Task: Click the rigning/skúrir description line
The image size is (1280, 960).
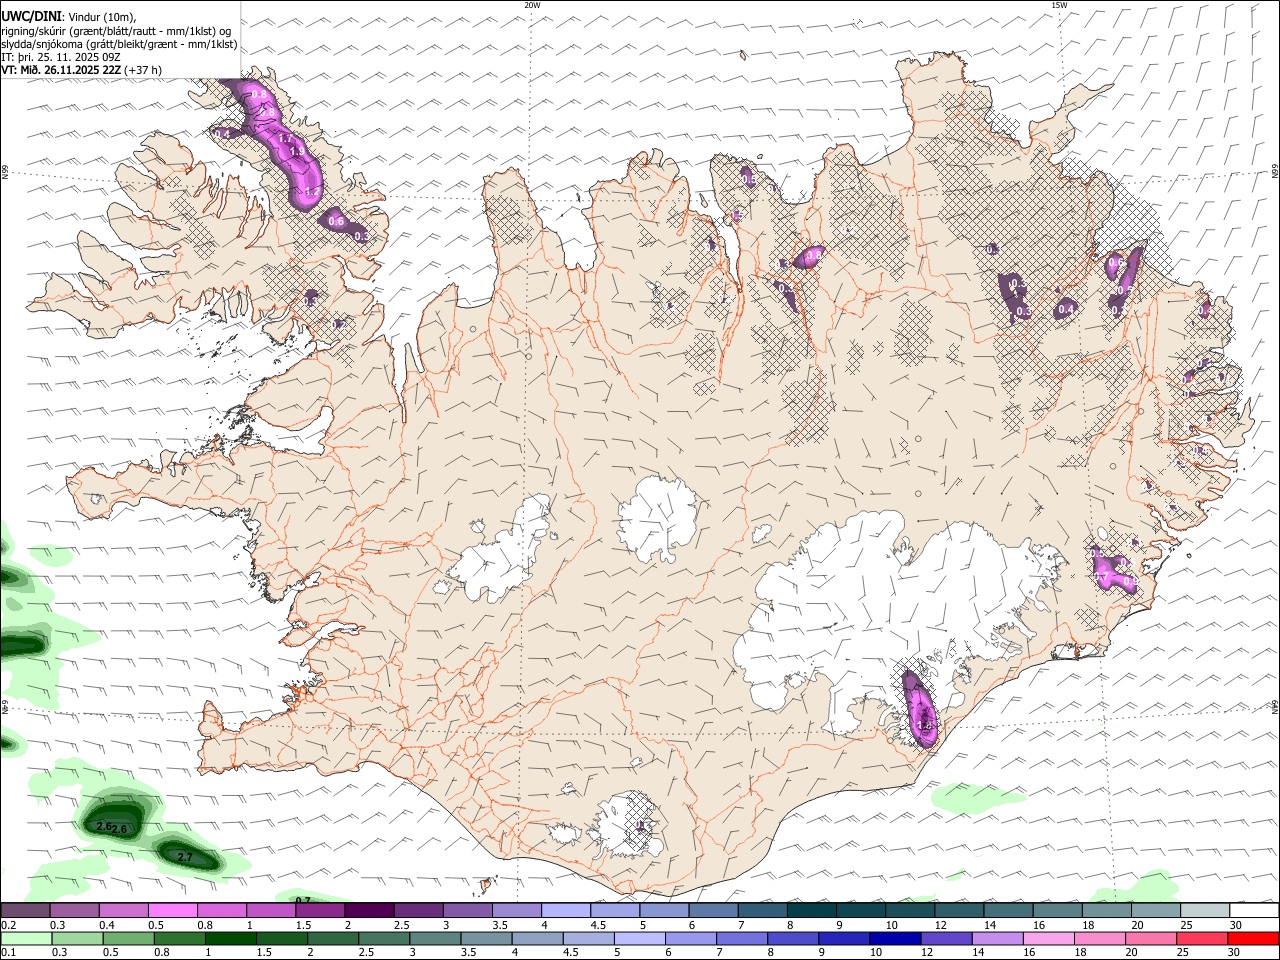Action: pyautogui.click(x=116, y=31)
